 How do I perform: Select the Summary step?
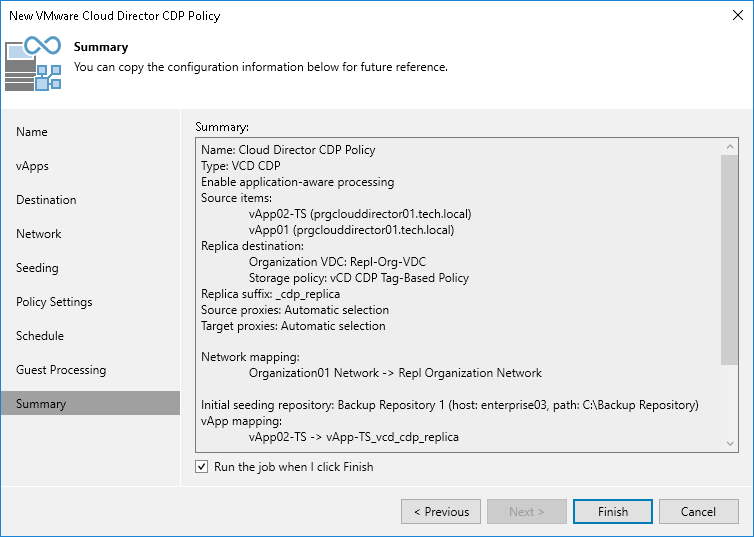41,404
